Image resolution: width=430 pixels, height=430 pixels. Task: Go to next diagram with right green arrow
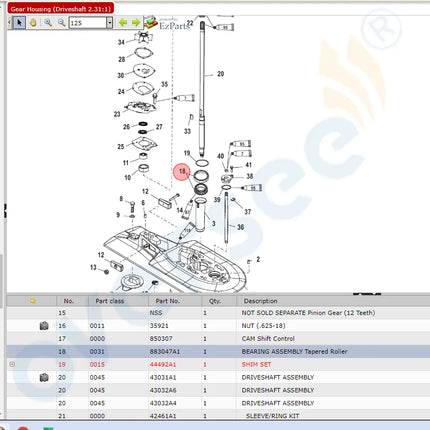(x=136, y=23)
